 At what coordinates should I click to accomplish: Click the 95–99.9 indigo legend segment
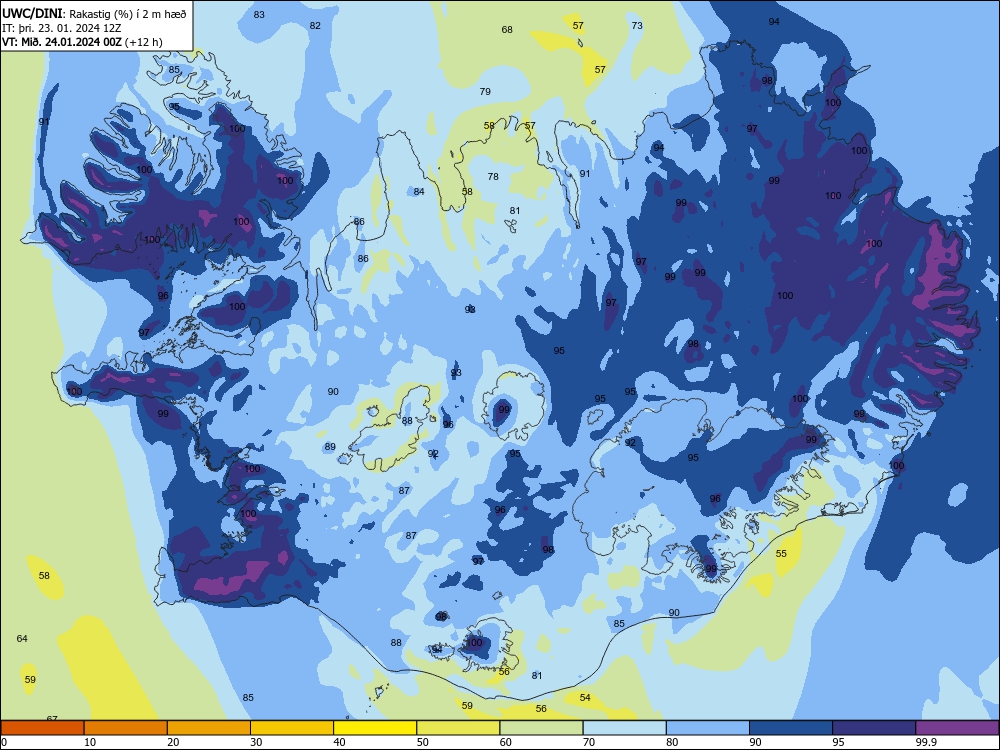[x=874, y=728]
